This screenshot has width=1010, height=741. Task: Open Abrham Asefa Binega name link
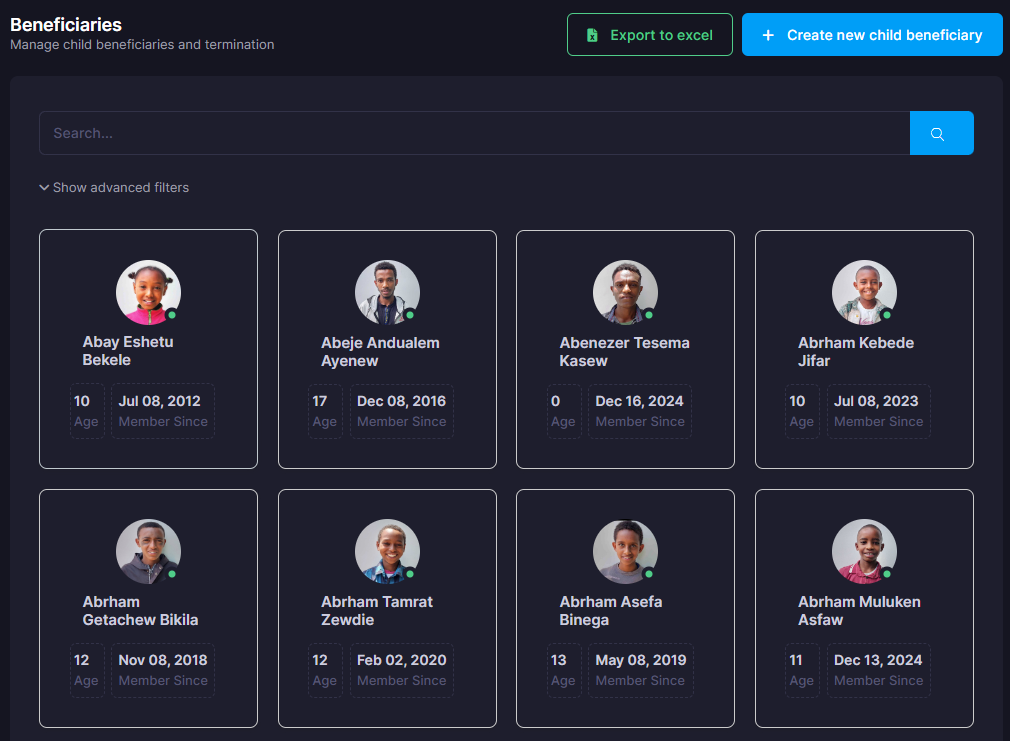[611, 611]
